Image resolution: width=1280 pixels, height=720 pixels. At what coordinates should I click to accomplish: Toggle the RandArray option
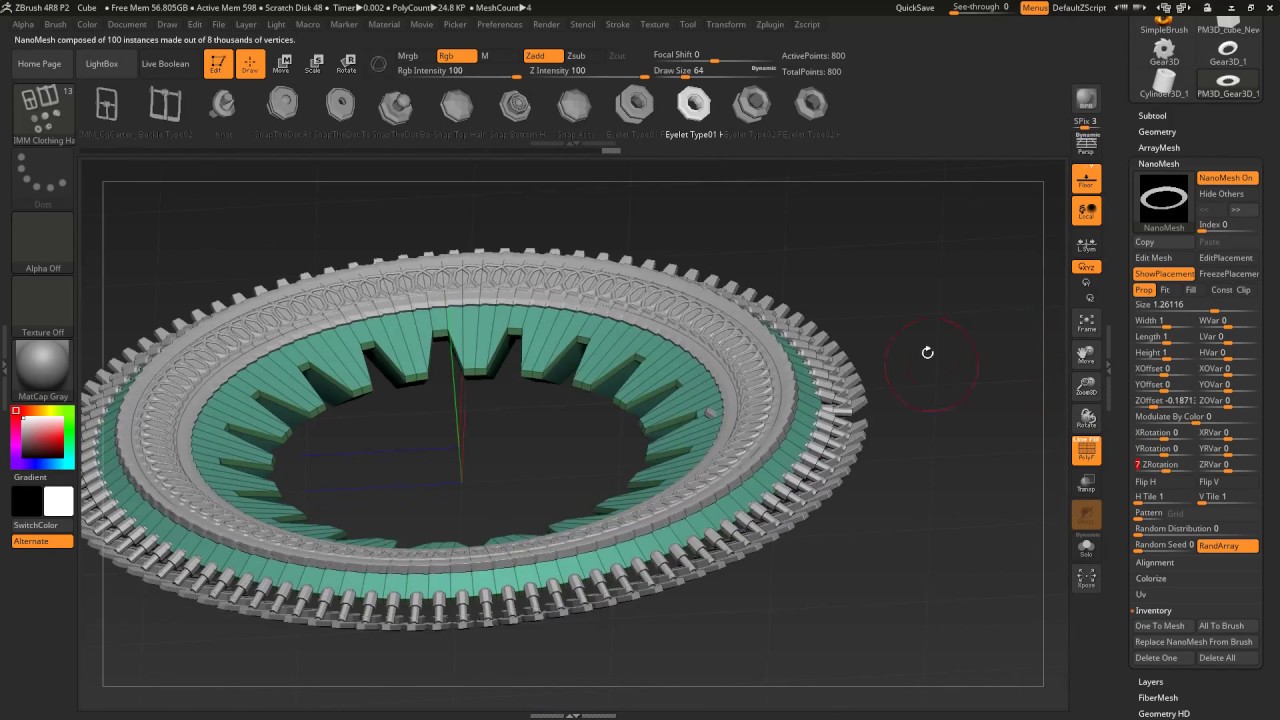1227,546
